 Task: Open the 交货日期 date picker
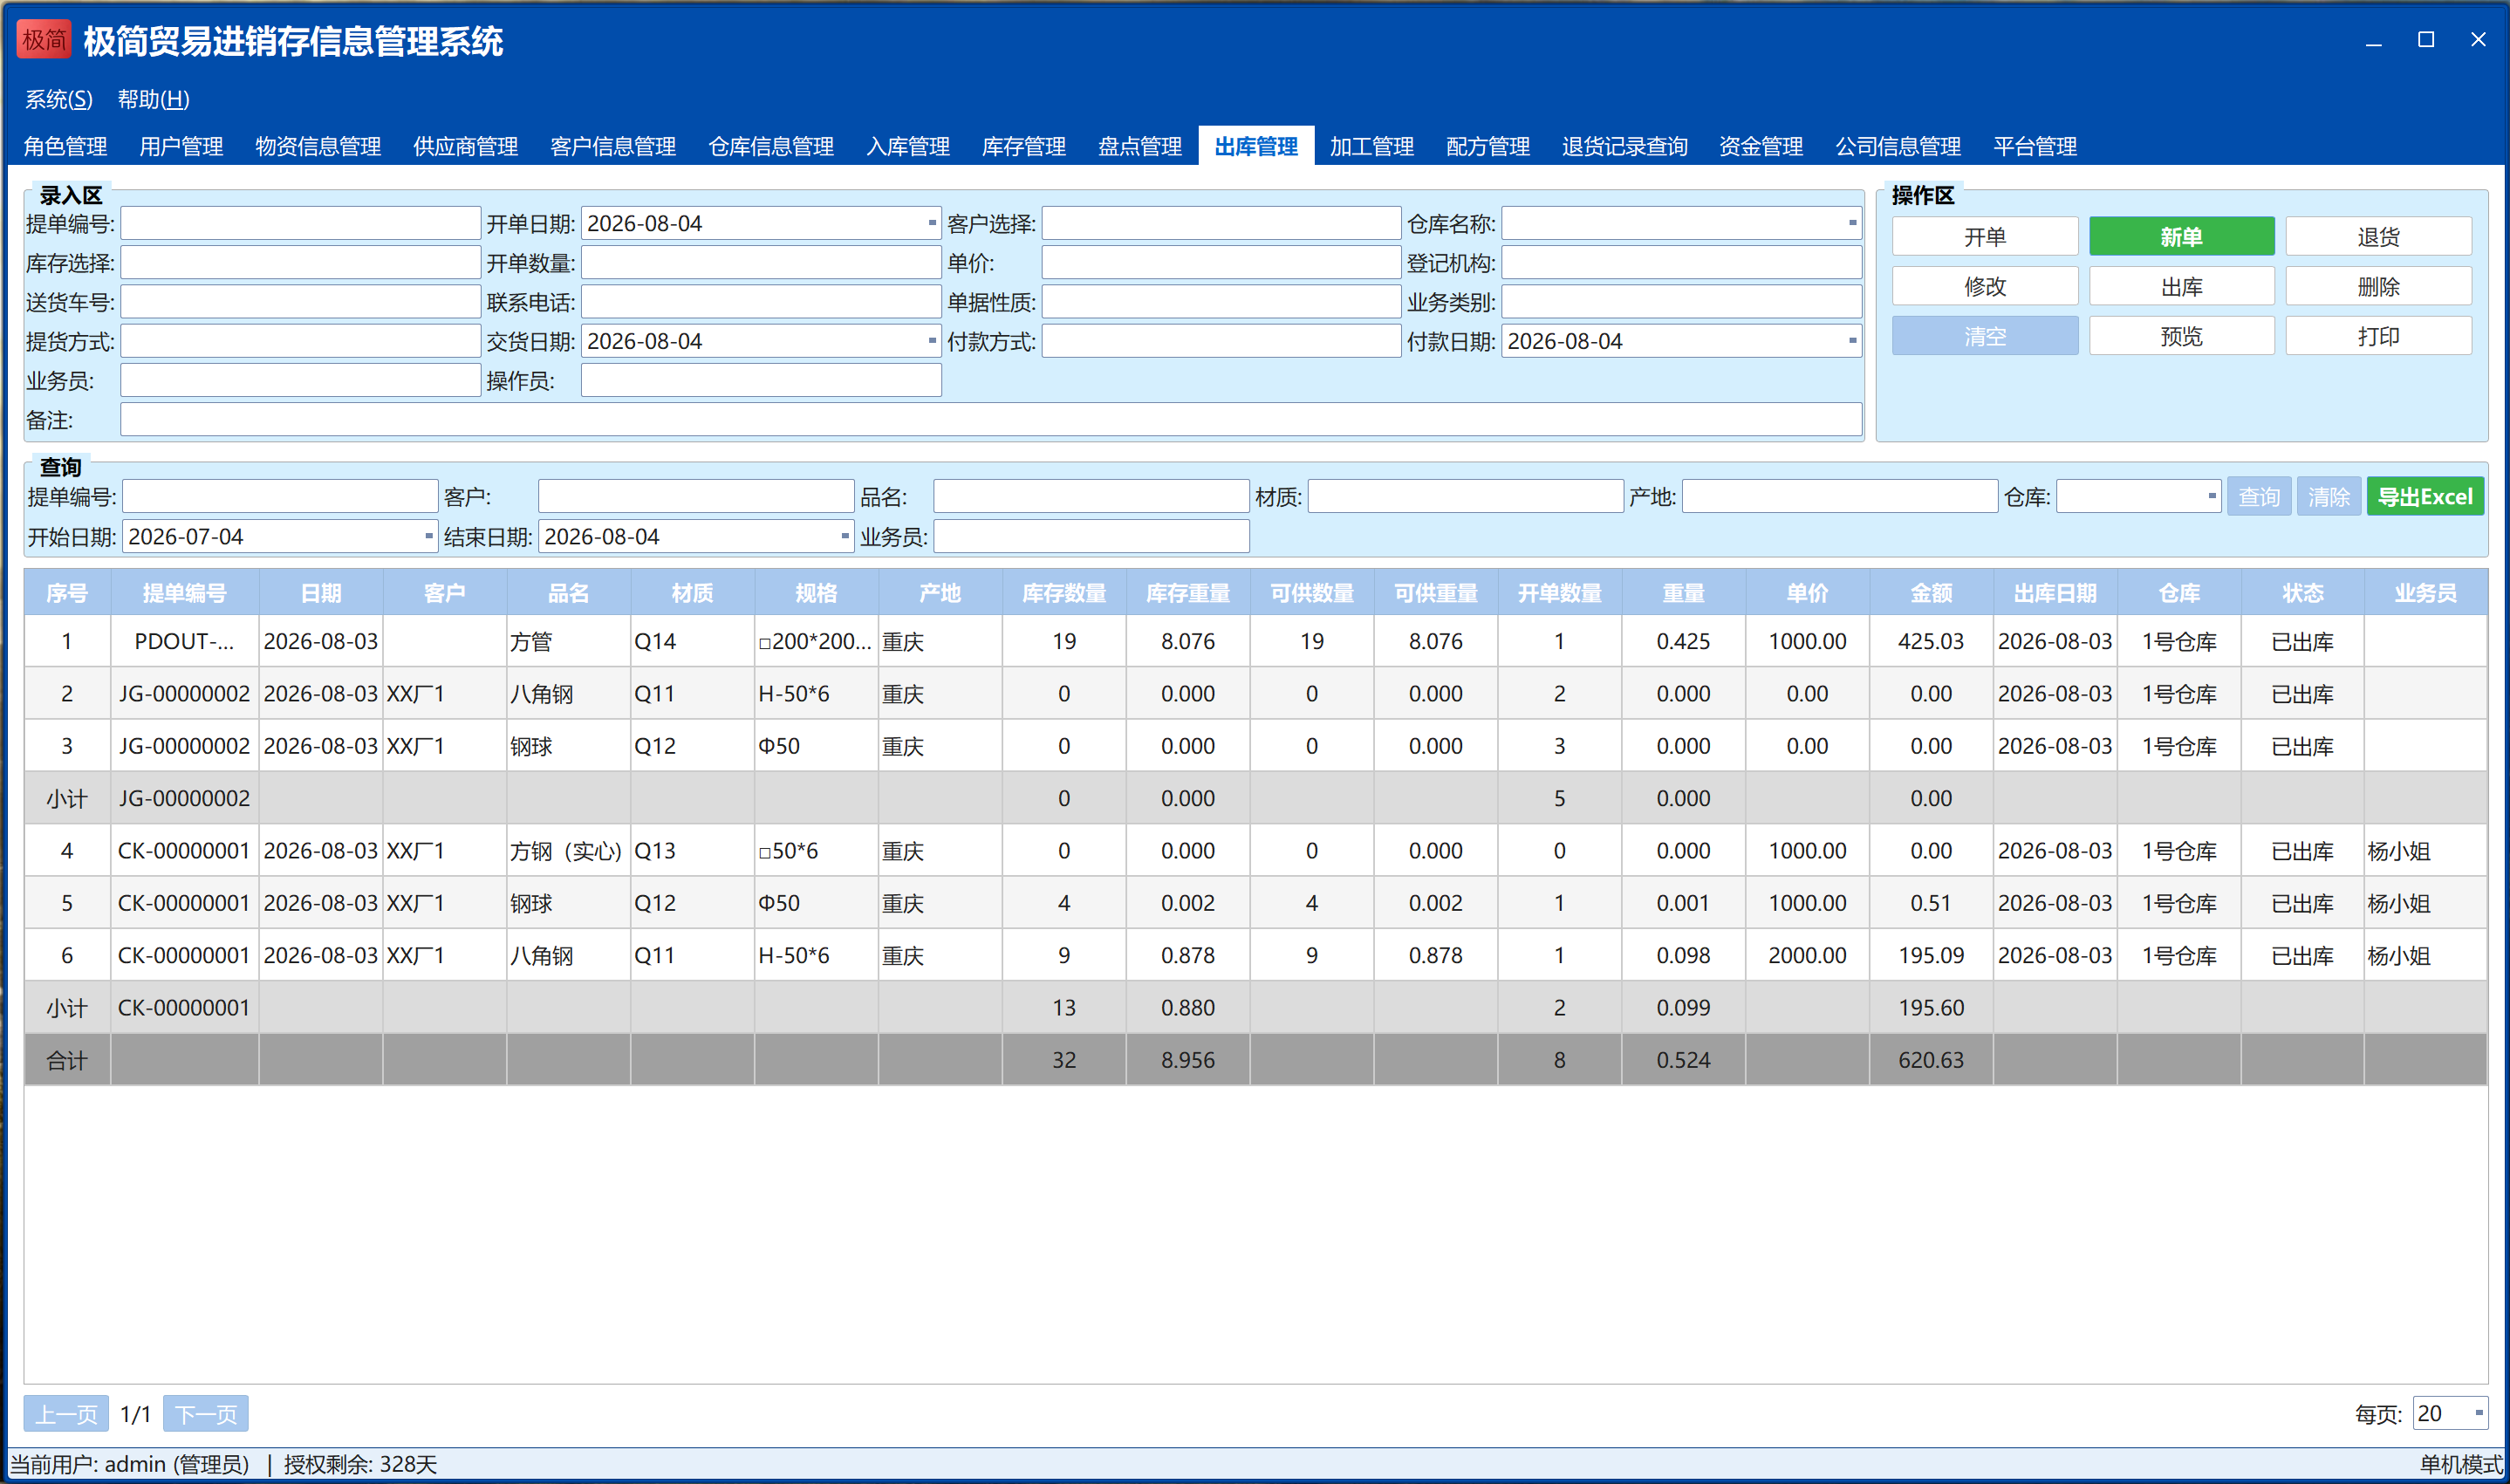coord(931,341)
